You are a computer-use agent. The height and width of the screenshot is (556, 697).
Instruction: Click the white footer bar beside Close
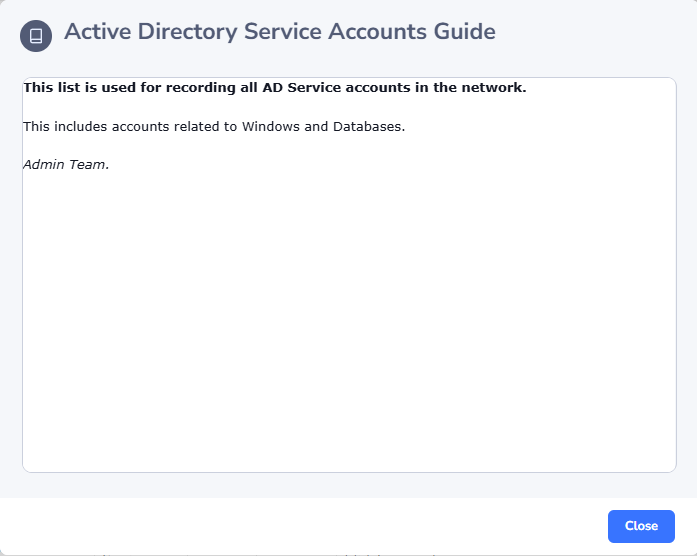click(x=300, y=526)
